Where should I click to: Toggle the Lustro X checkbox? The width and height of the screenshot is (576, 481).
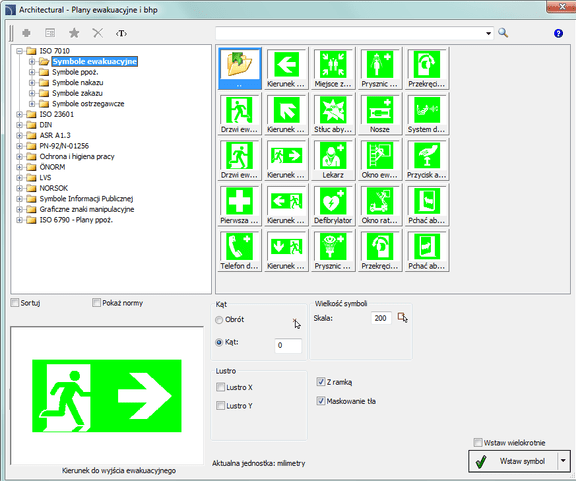click(x=220, y=387)
